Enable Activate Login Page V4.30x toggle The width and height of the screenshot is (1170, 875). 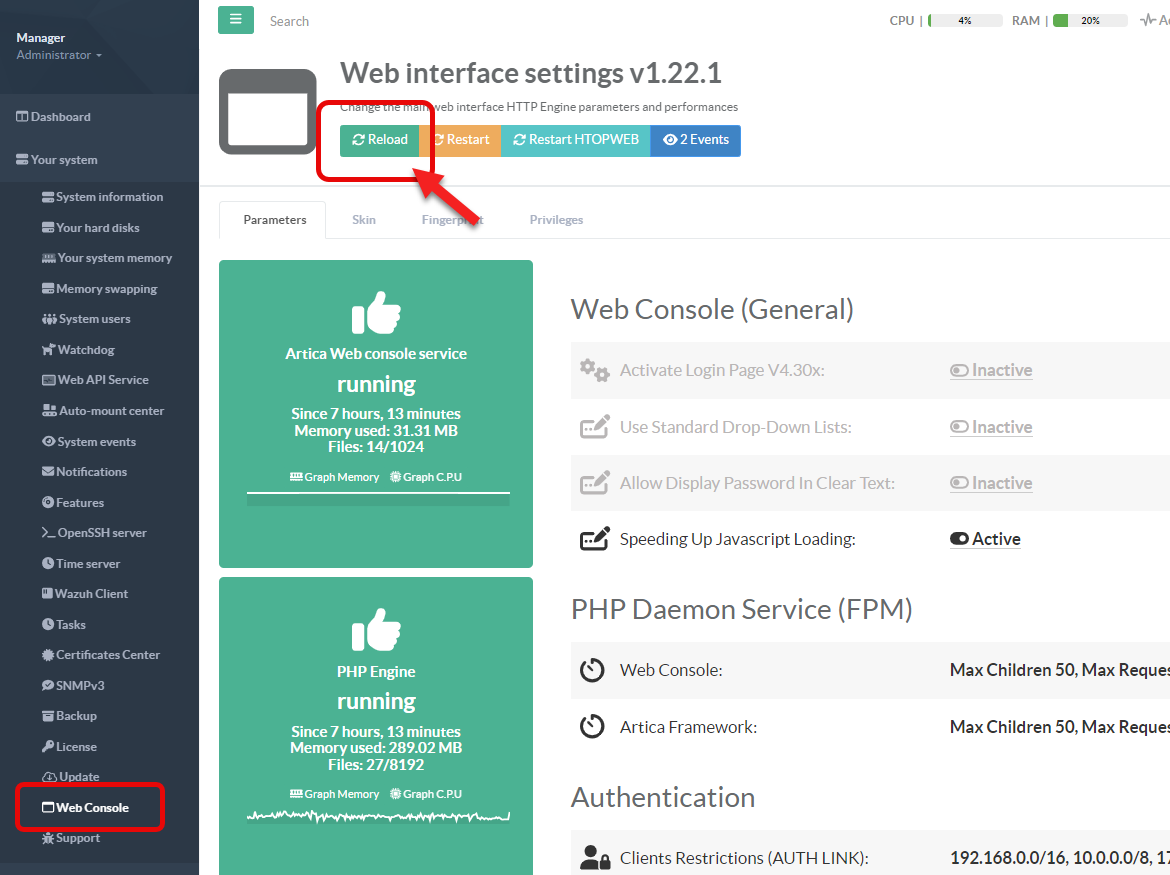point(990,370)
